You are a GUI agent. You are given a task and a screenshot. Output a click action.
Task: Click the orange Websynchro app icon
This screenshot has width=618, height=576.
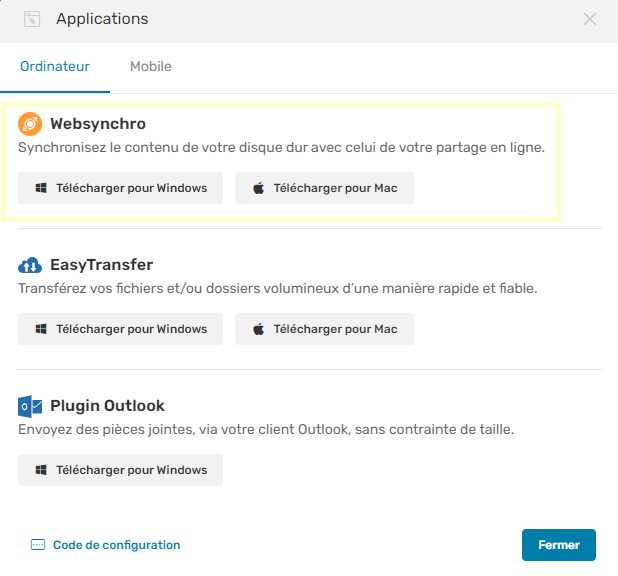pos(30,124)
